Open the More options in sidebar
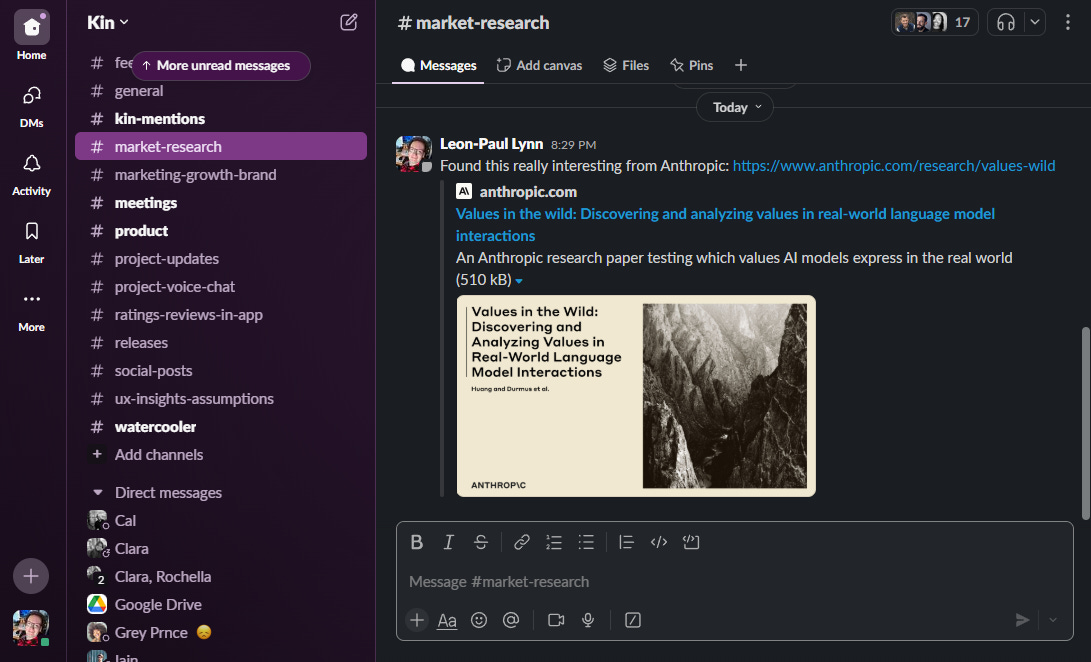This screenshot has width=1091, height=662. [x=31, y=311]
